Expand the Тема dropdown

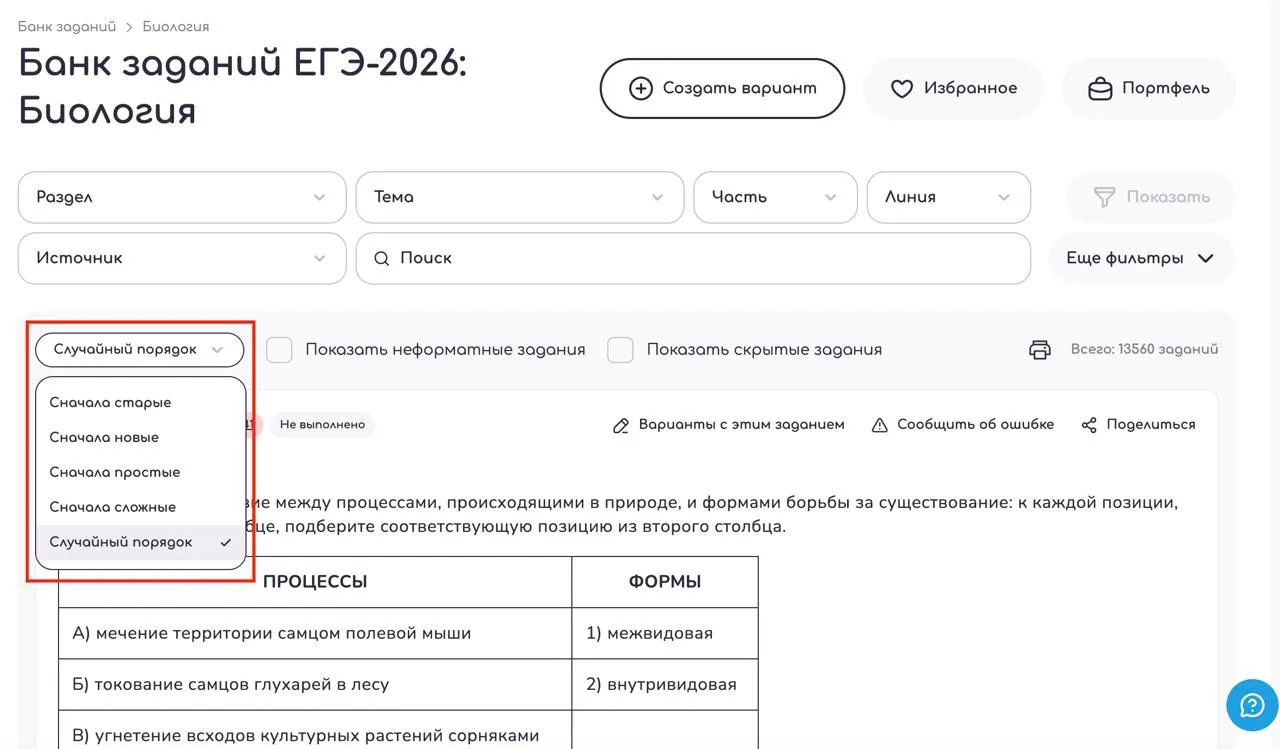pos(520,197)
